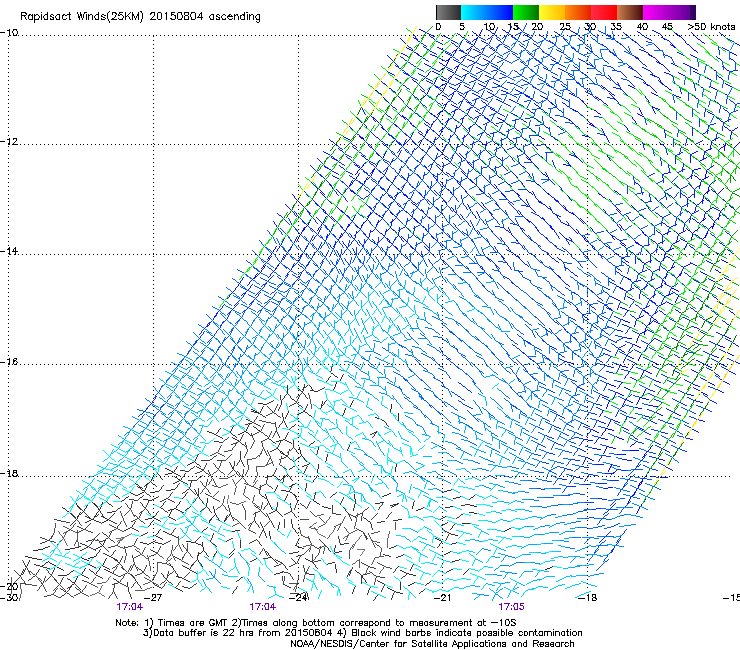The height and width of the screenshot is (650, 740).
Task: Select the '-30' longitude axis label
Action: click(9, 597)
